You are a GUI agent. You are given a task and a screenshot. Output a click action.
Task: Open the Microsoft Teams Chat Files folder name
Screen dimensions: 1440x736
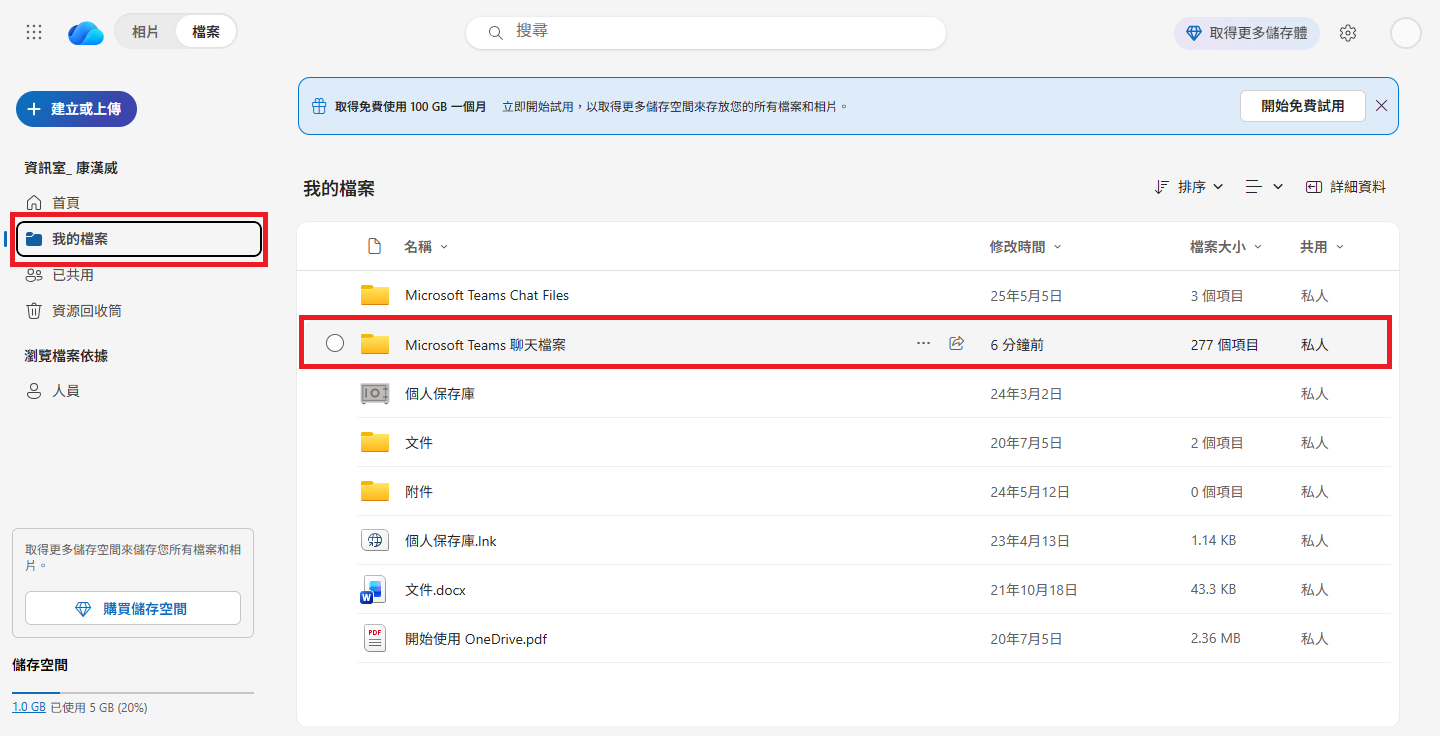click(487, 295)
